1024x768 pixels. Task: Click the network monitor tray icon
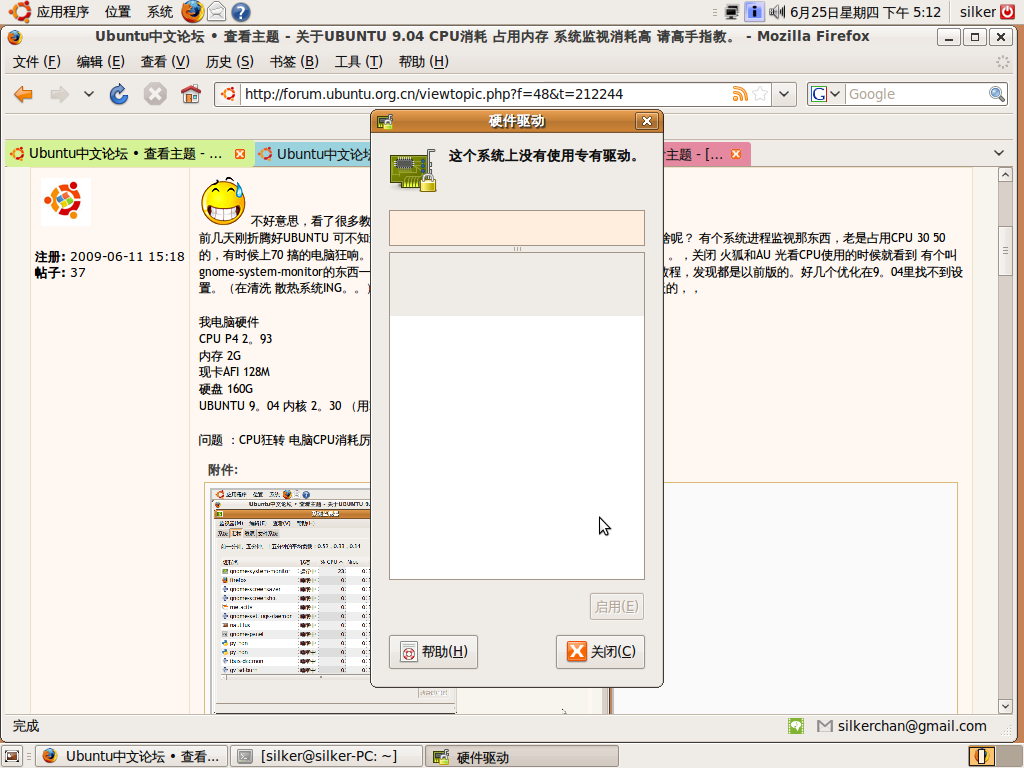pyautogui.click(x=732, y=12)
